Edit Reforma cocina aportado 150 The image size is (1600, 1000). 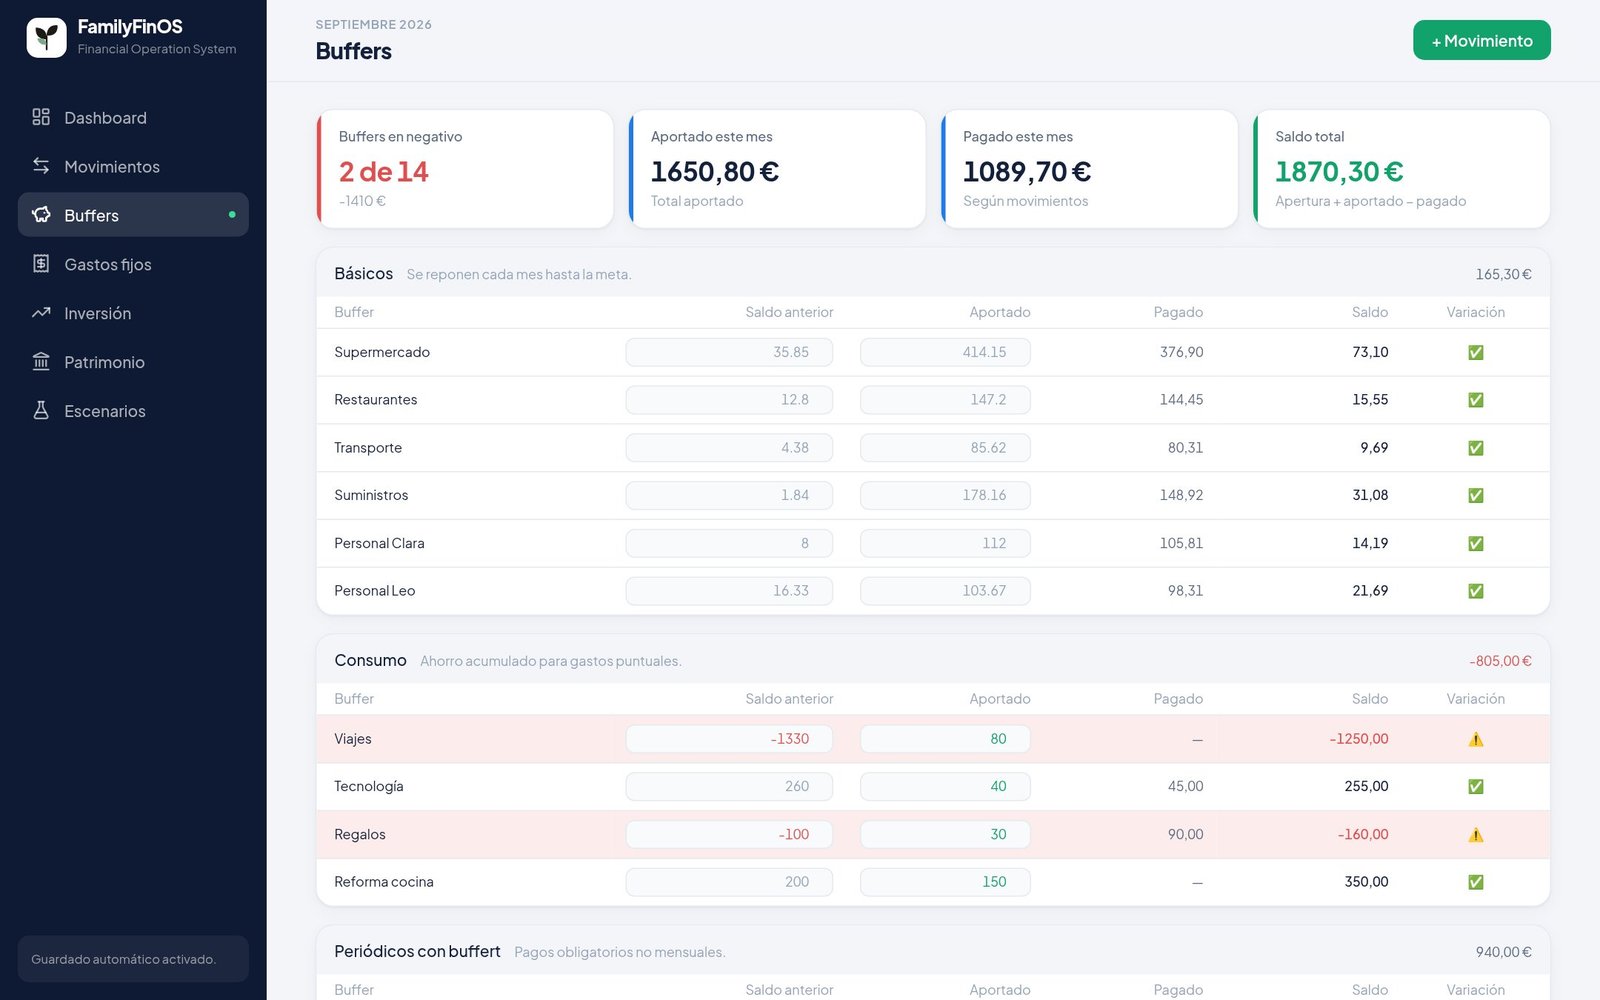pos(945,881)
